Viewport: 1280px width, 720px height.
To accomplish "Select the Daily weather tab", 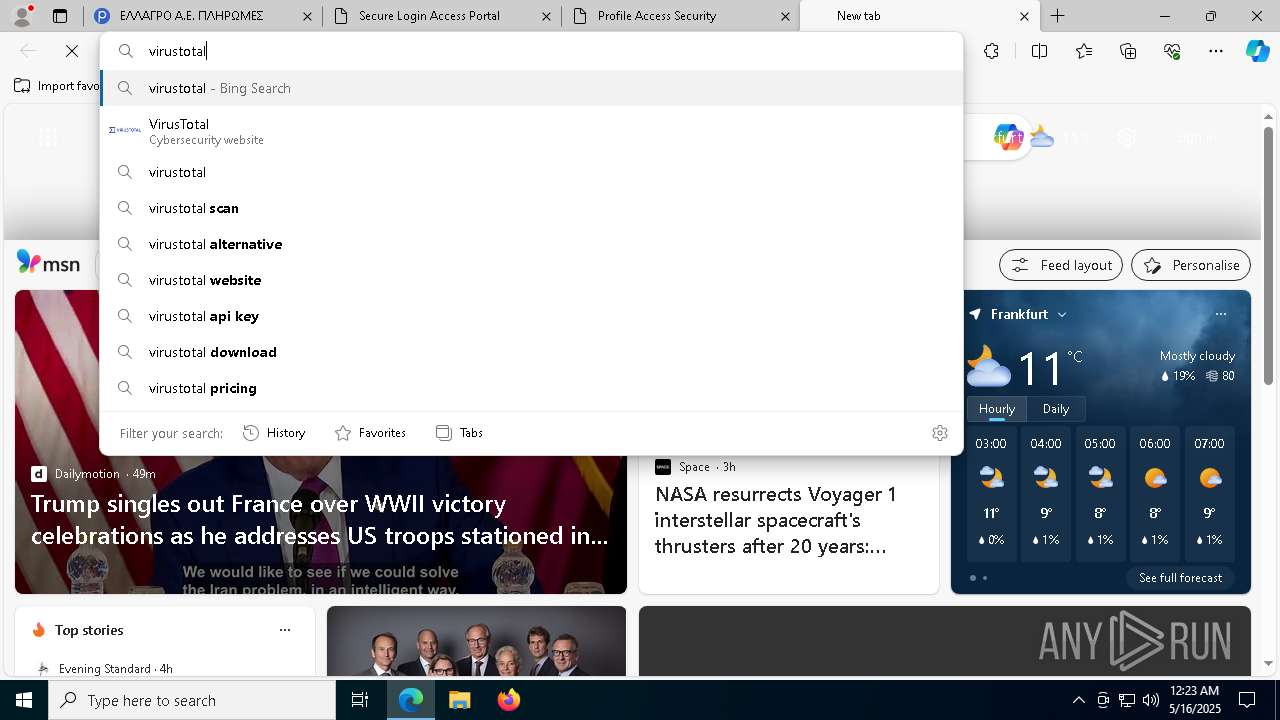I will 1056,408.
